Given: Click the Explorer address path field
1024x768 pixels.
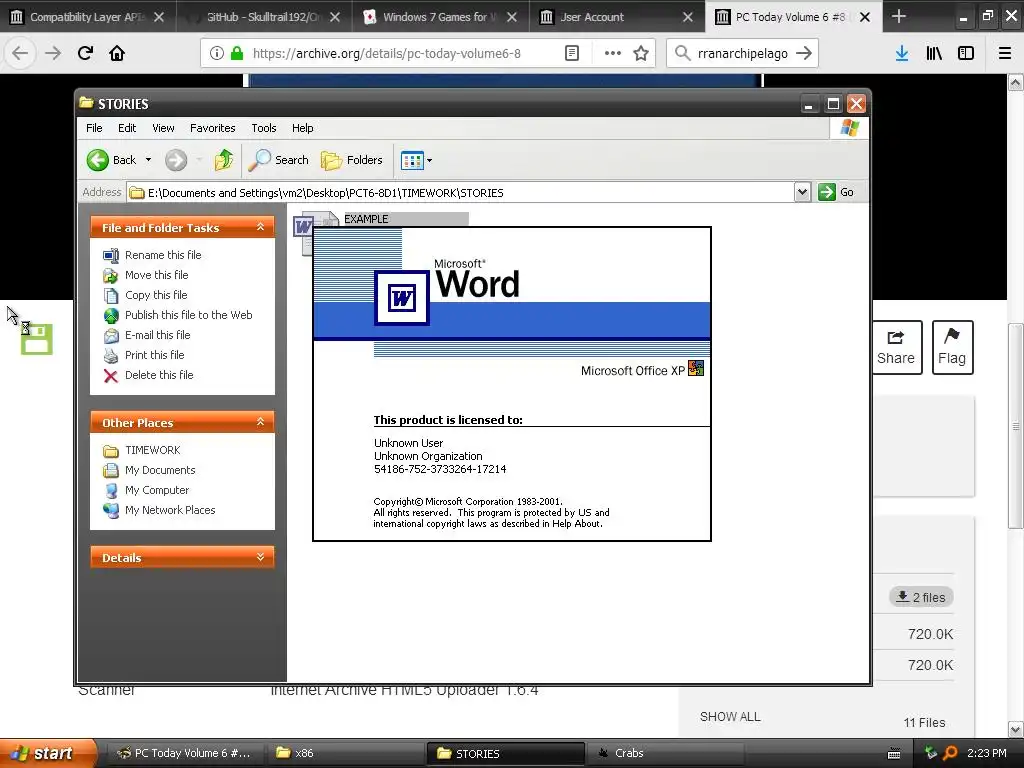Looking at the screenshot, I should (x=460, y=193).
